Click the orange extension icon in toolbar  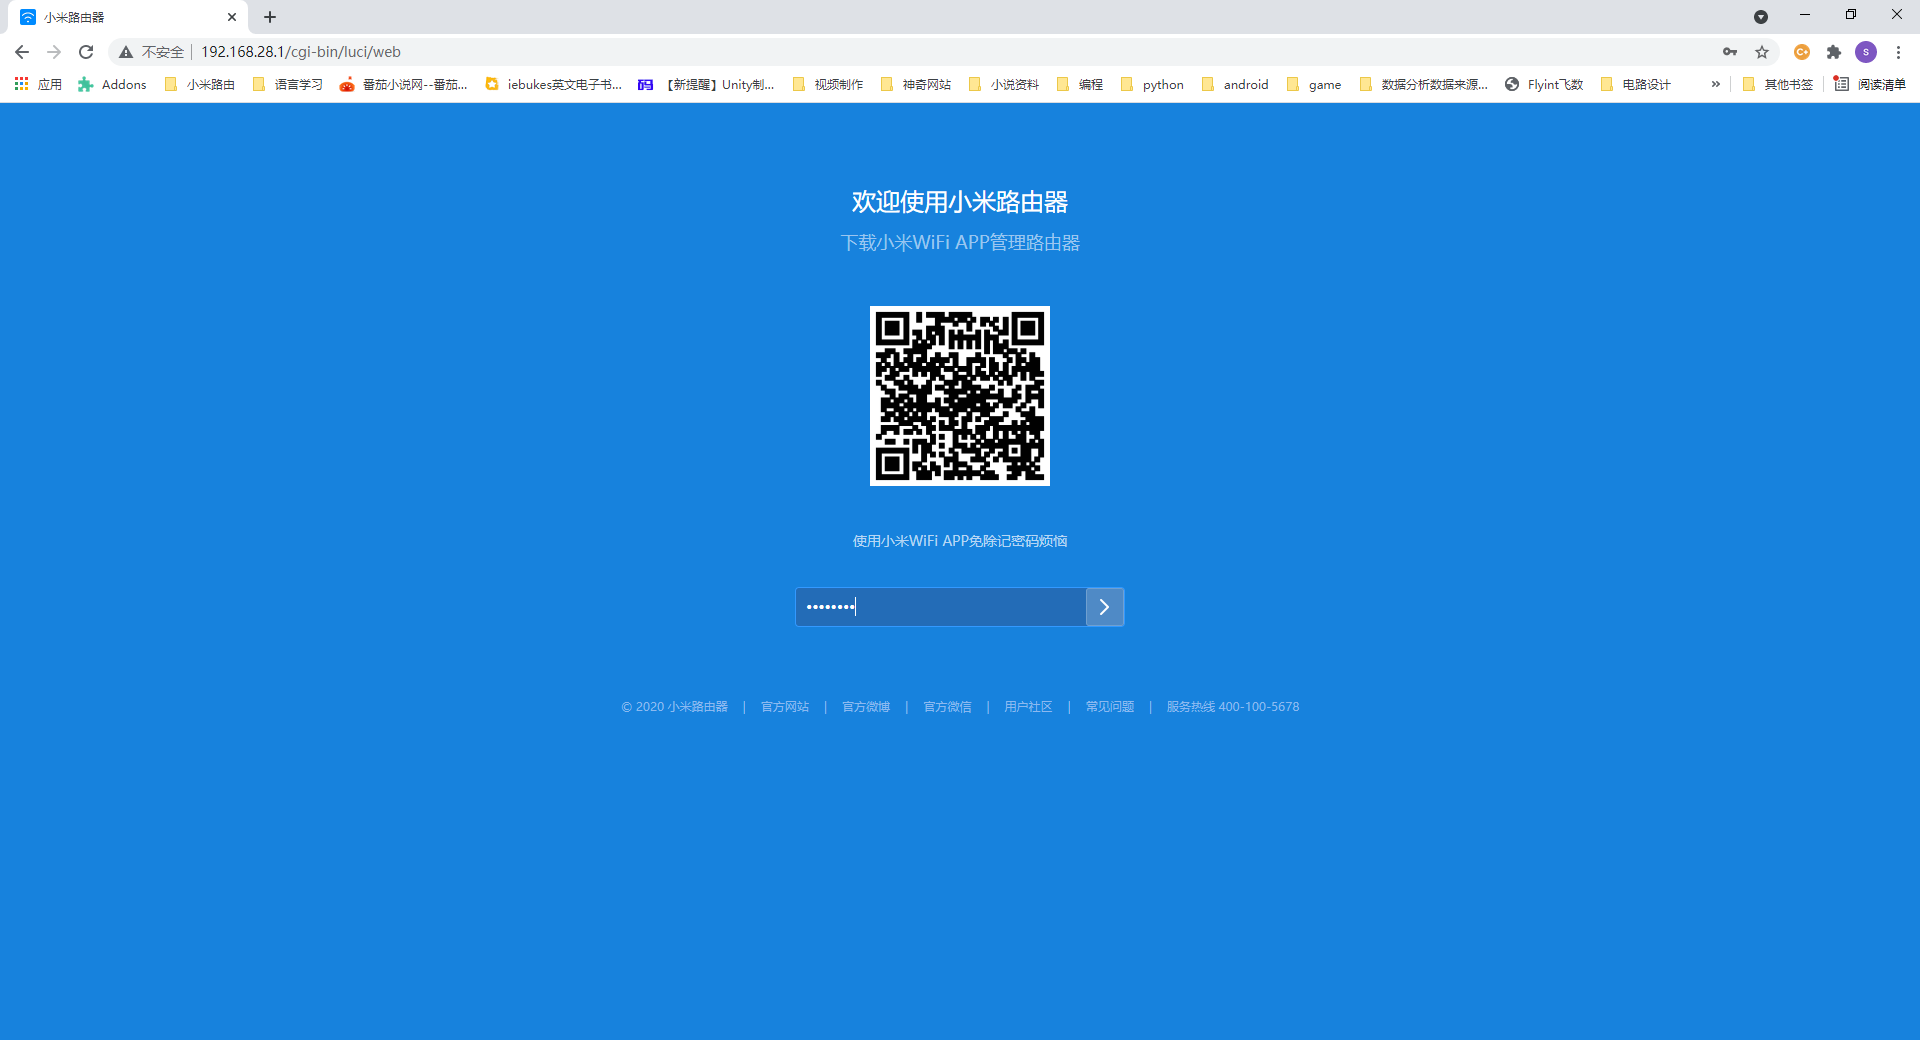[1802, 52]
